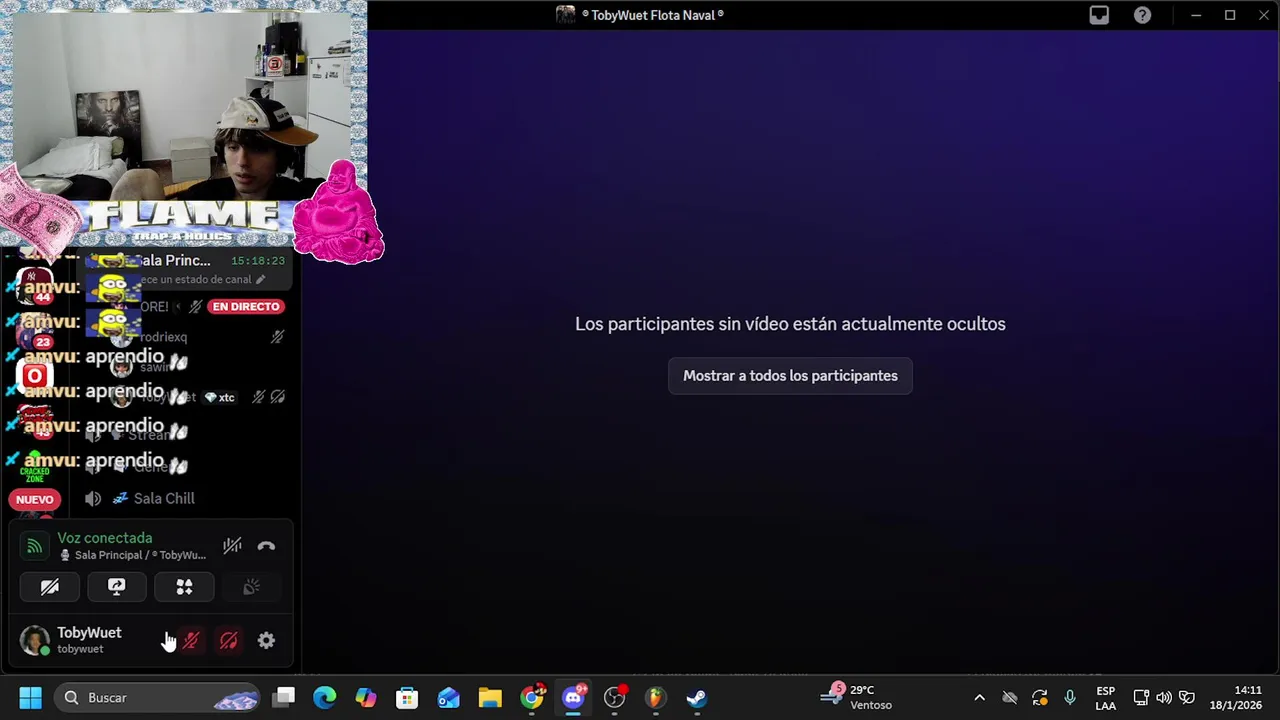Switch to OBS Studio taskbar icon
The height and width of the screenshot is (720, 1280).
[614, 698]
